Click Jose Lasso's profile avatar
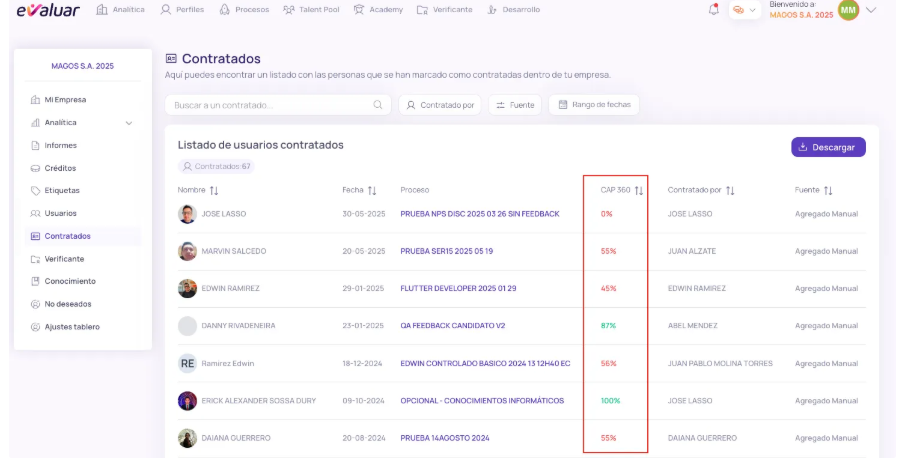 pos(187,214)
